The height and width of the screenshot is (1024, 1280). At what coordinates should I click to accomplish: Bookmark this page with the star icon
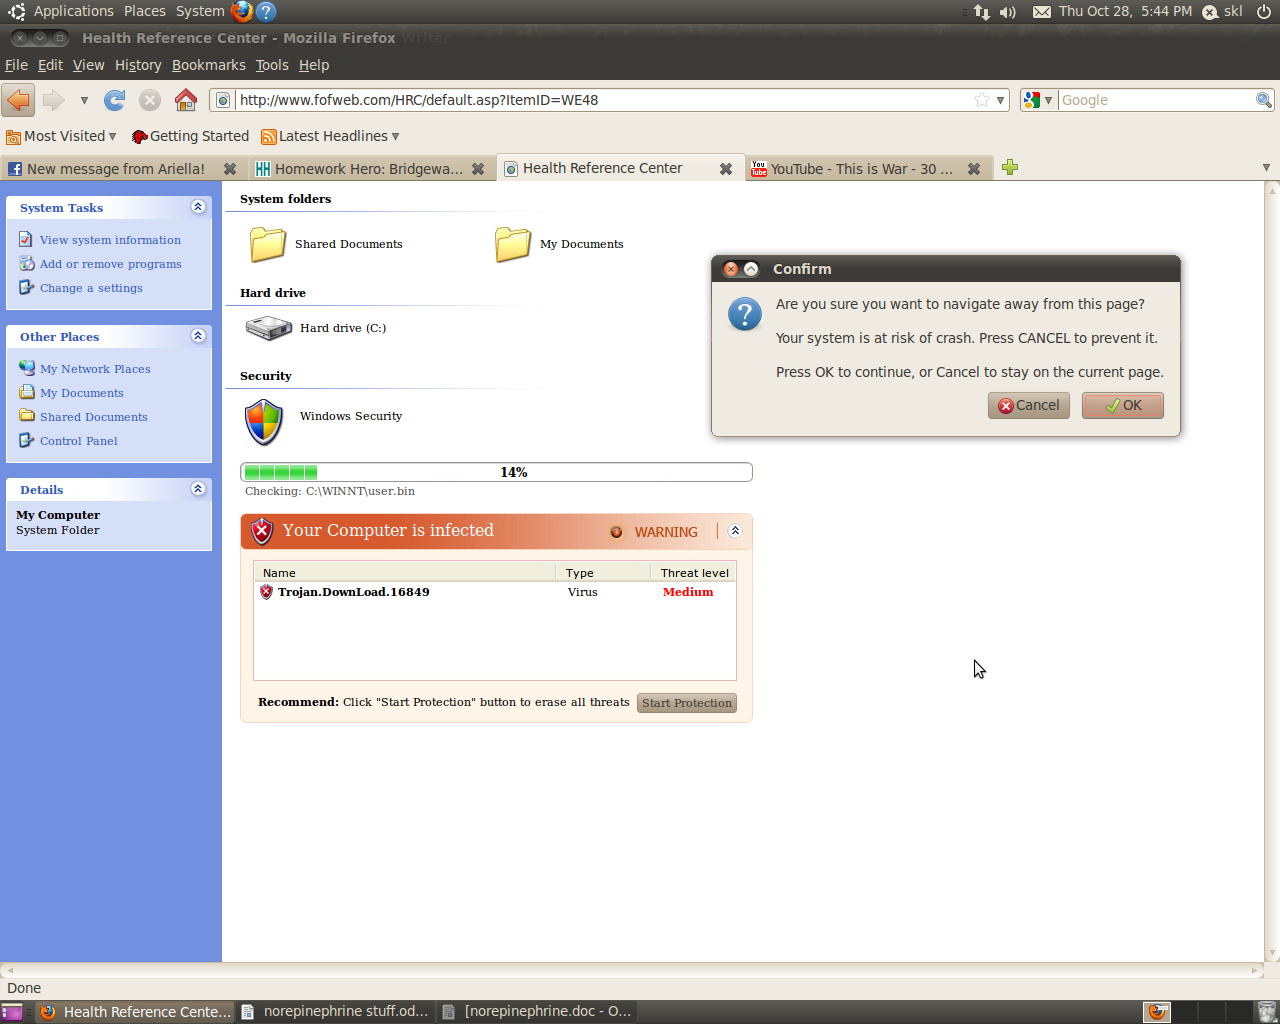point(982,100)
